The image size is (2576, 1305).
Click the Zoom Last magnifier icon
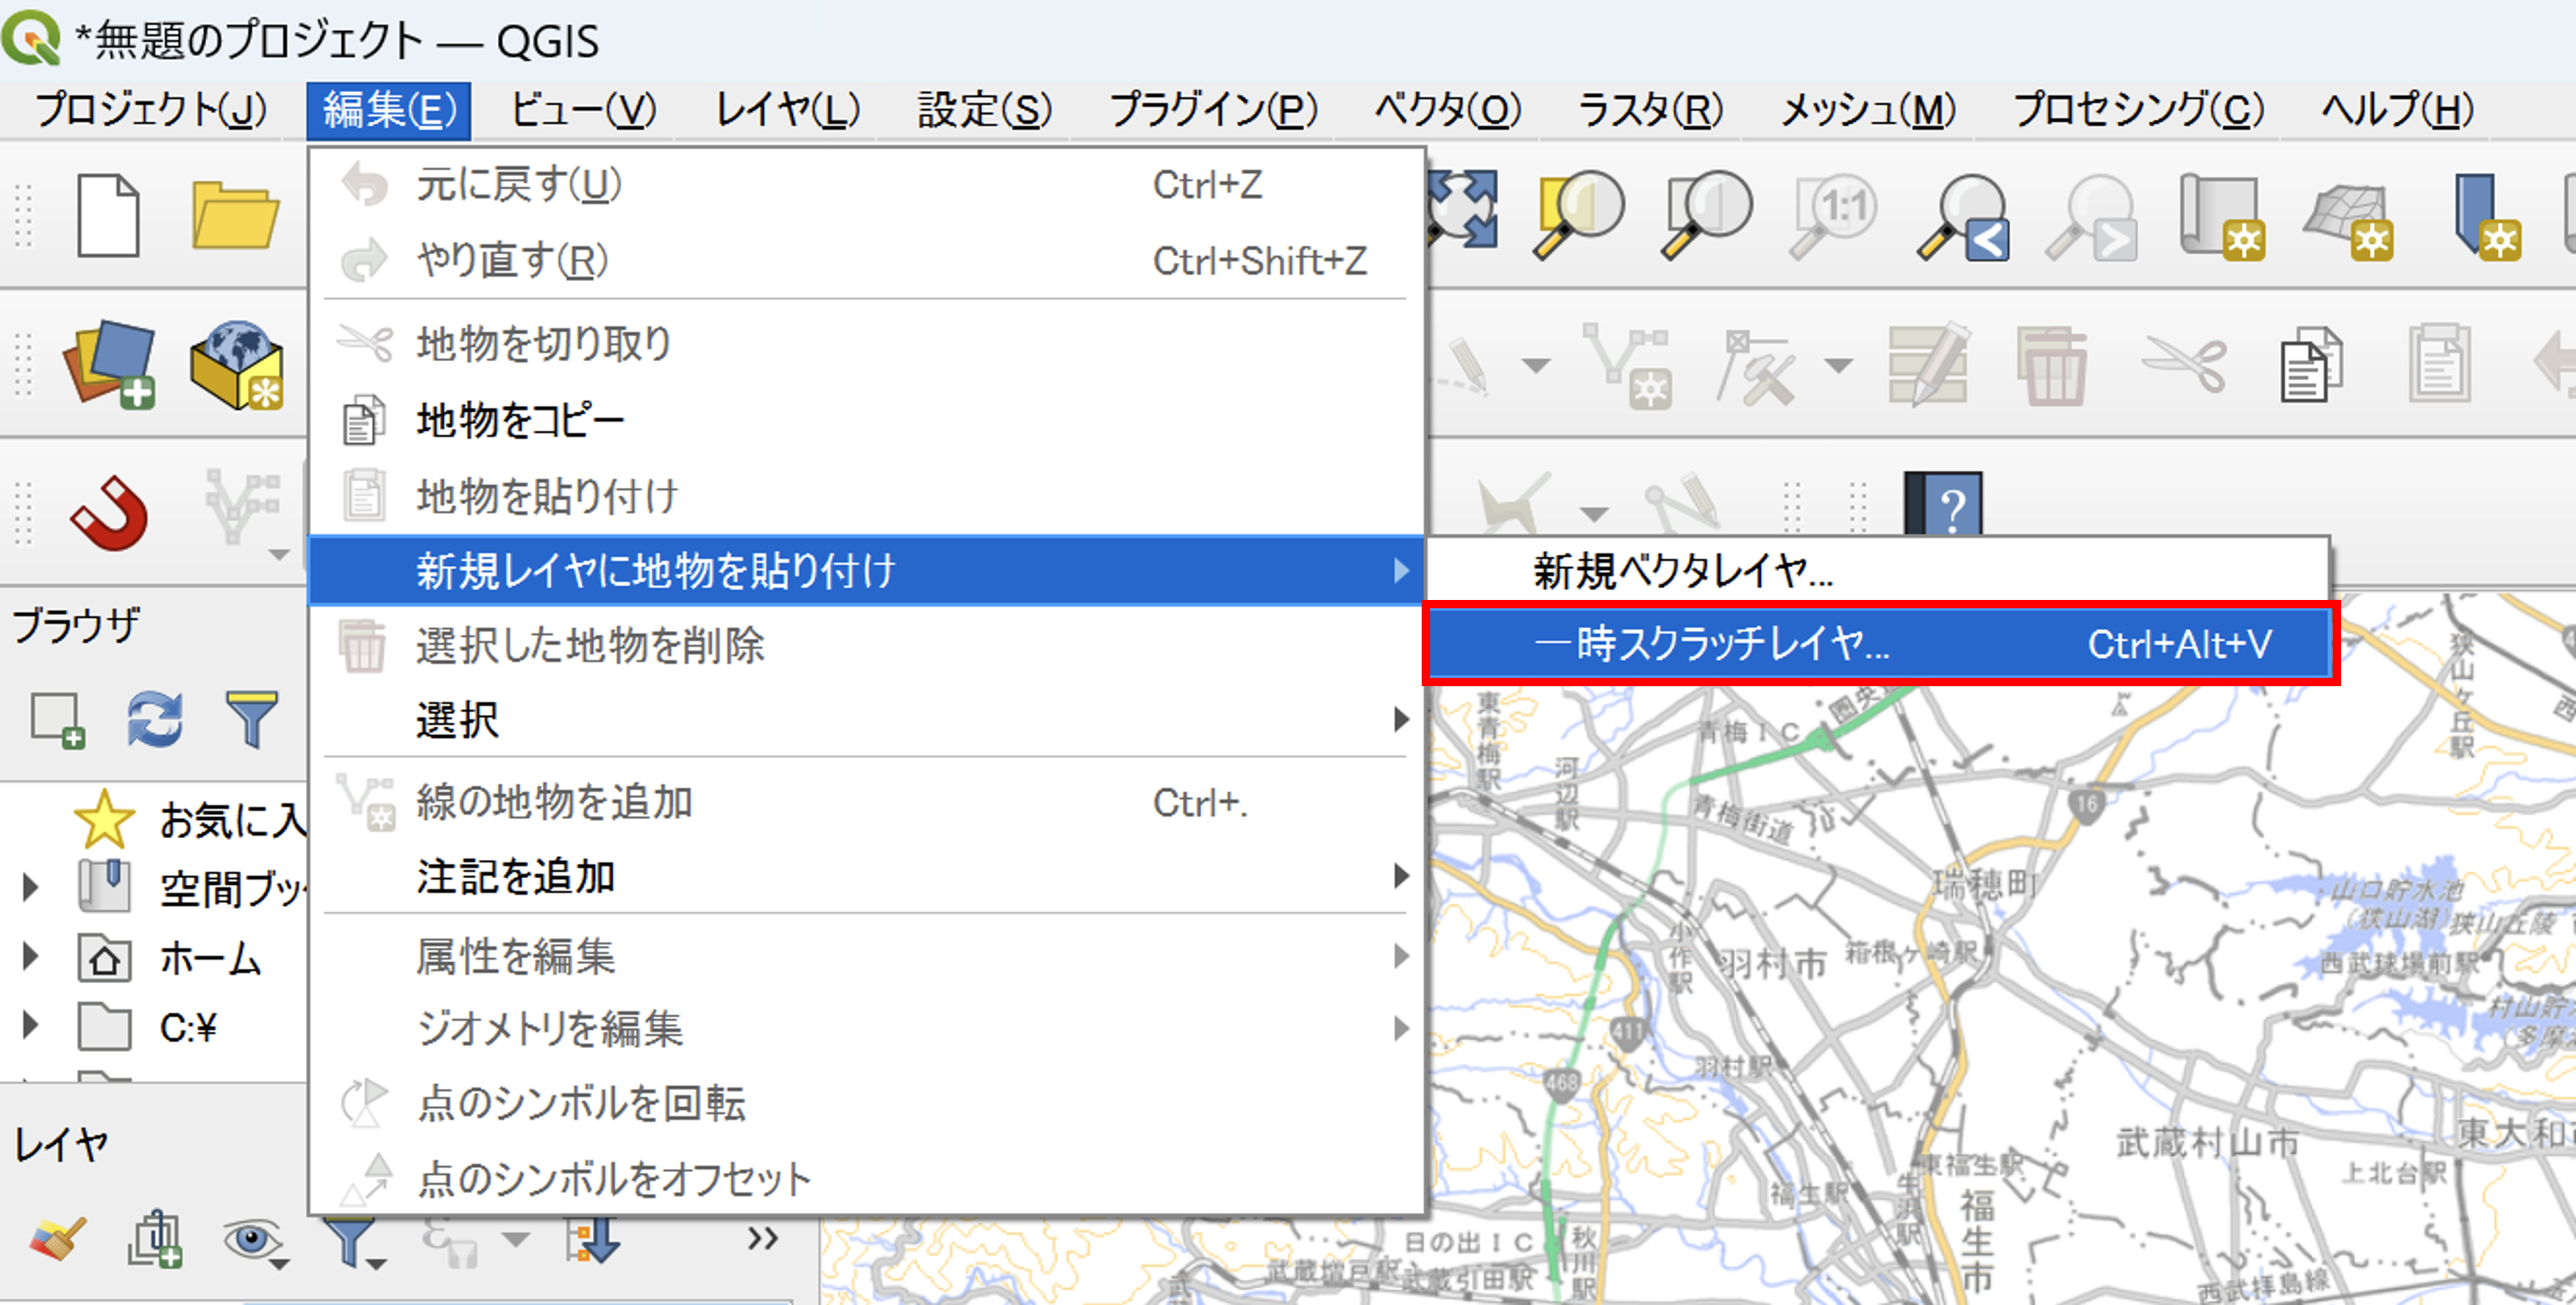[x=1964, y=216]
